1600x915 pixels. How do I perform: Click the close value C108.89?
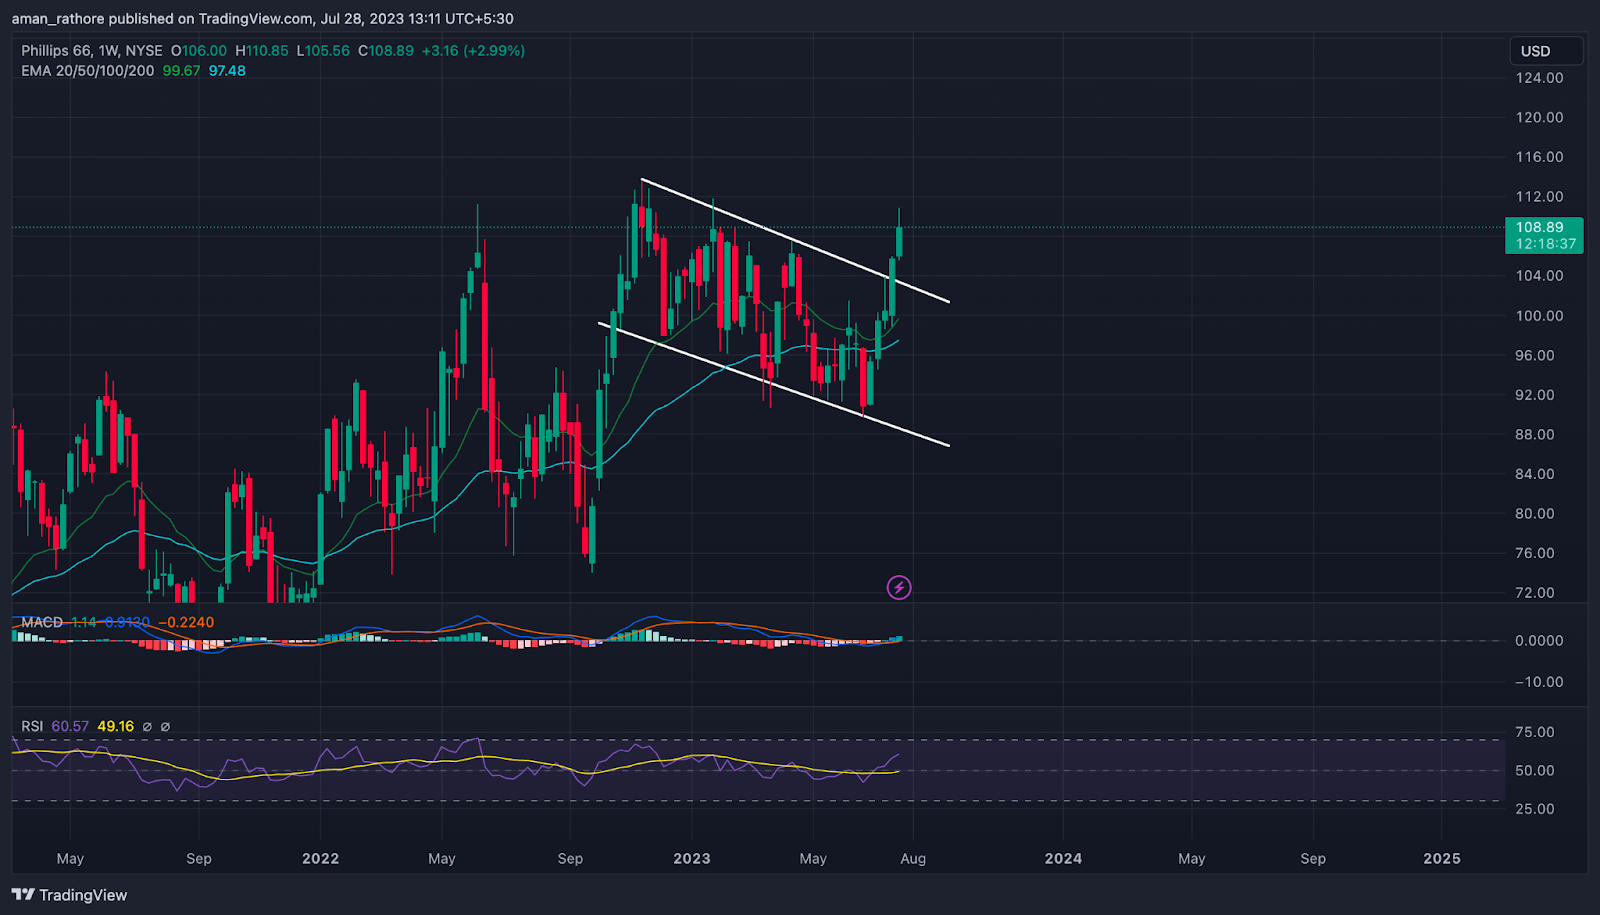(386, 51)
